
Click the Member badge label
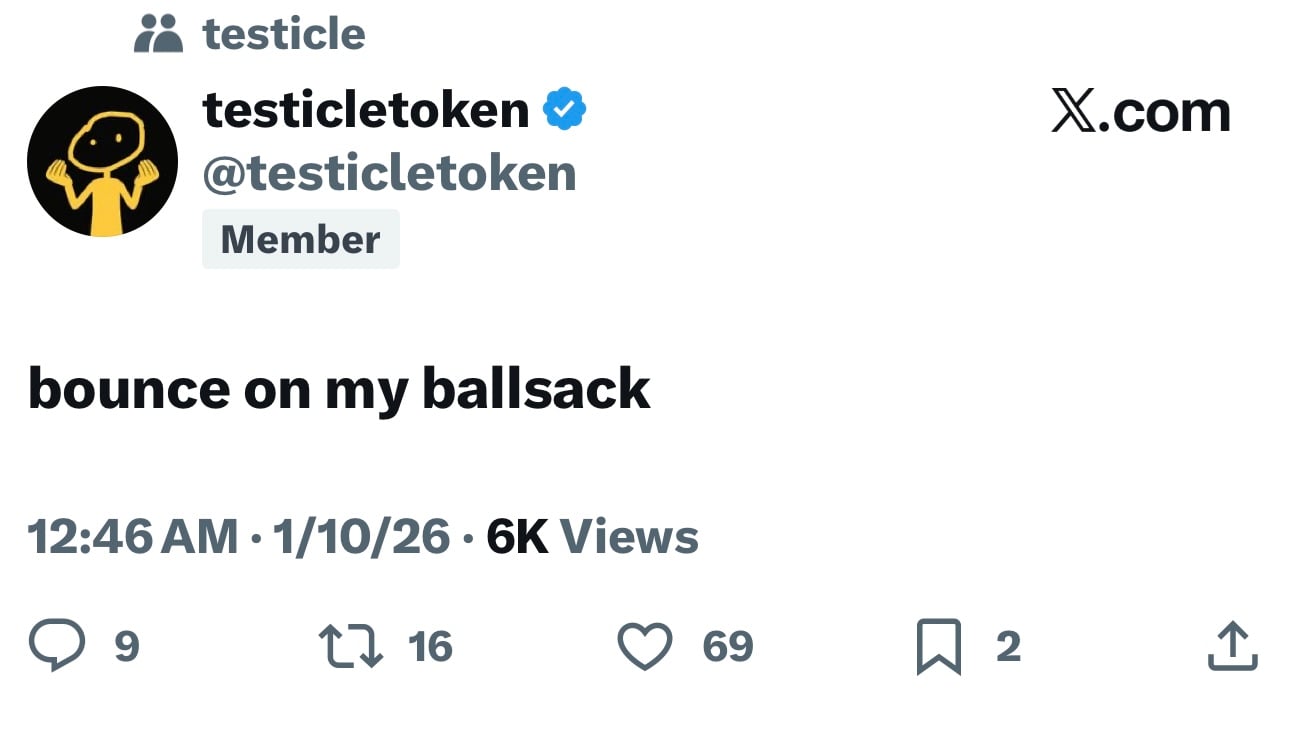[x=300, y=239]
